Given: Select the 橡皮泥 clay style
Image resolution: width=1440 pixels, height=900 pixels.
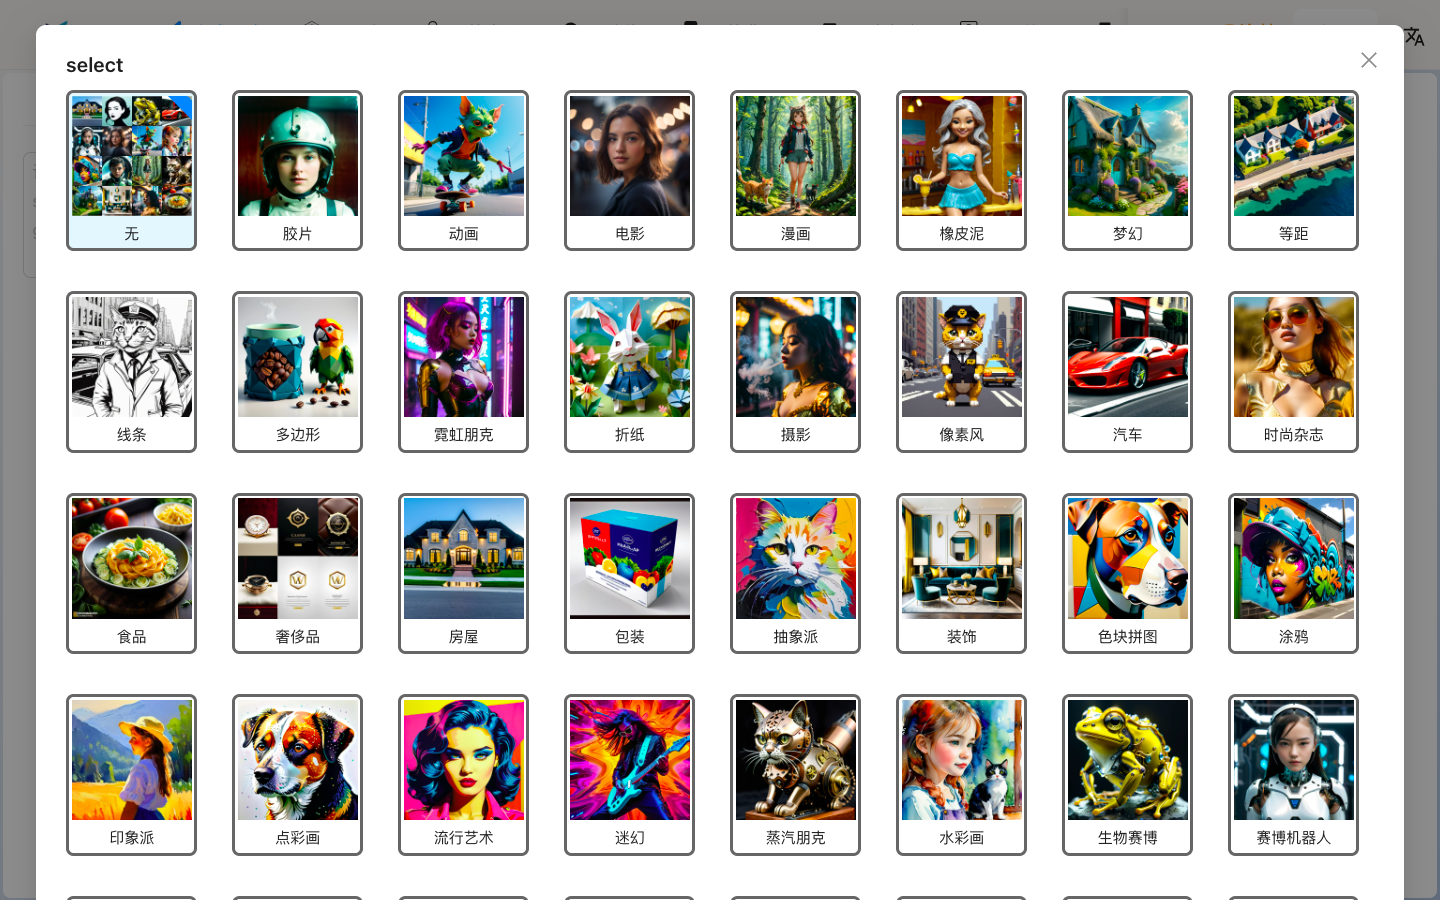Looking at the screenshot, I should point(961,170).
